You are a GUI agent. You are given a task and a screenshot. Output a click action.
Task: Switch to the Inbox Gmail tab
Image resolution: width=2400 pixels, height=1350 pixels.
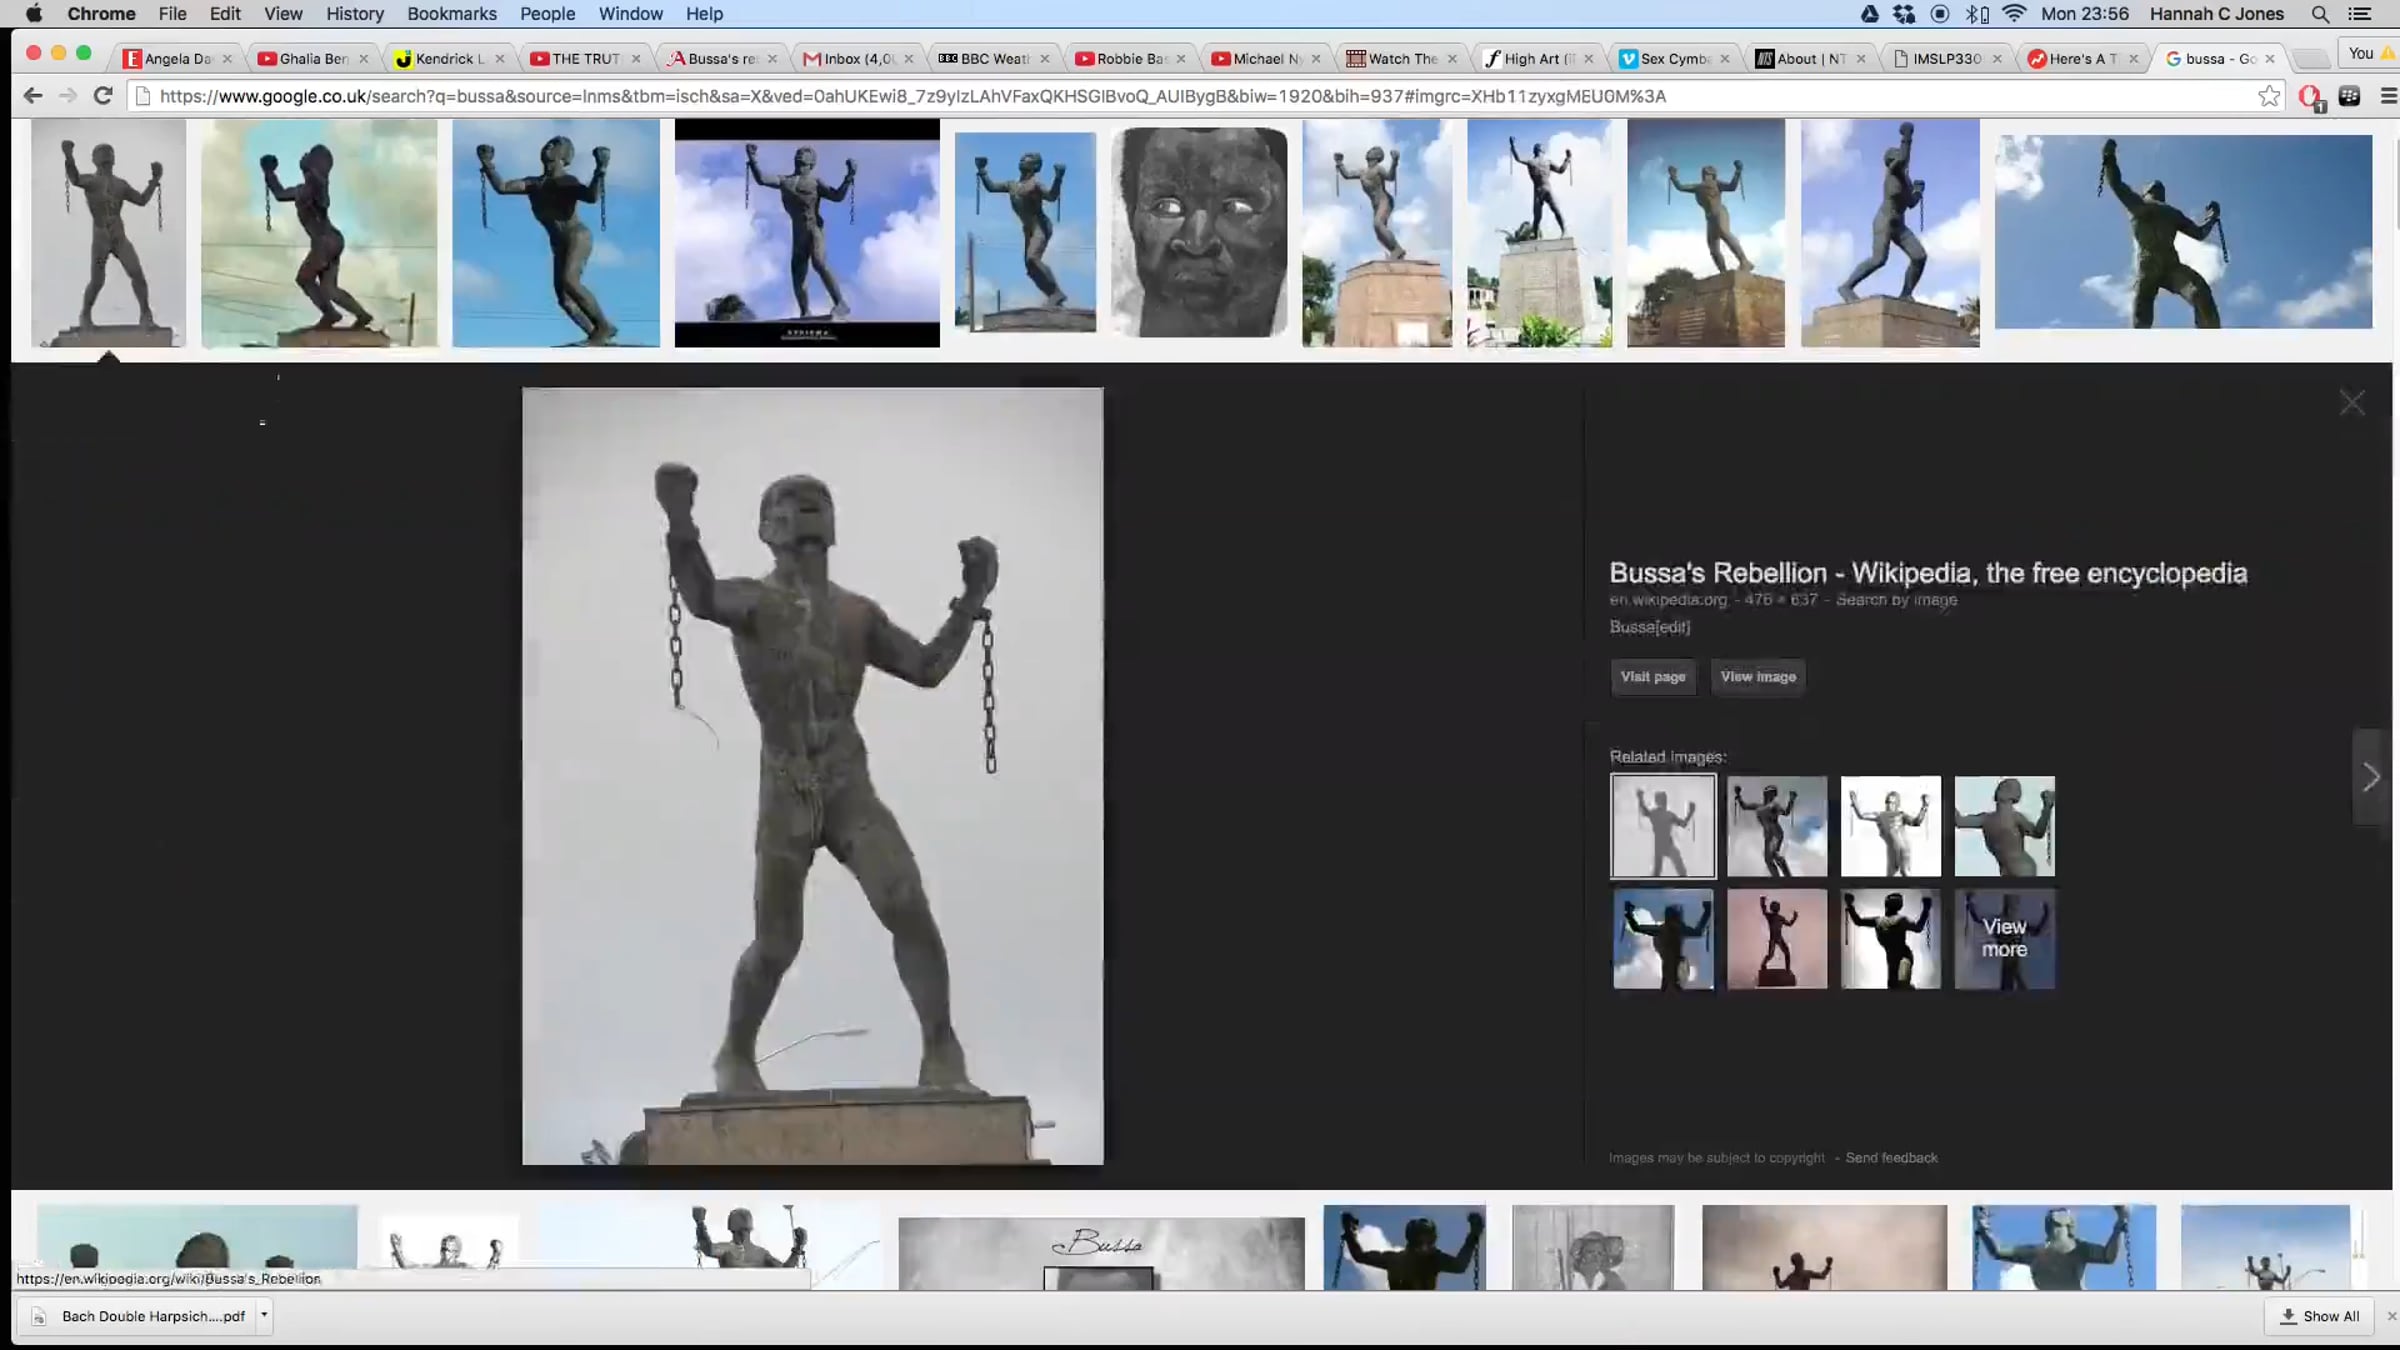(859, 59)
